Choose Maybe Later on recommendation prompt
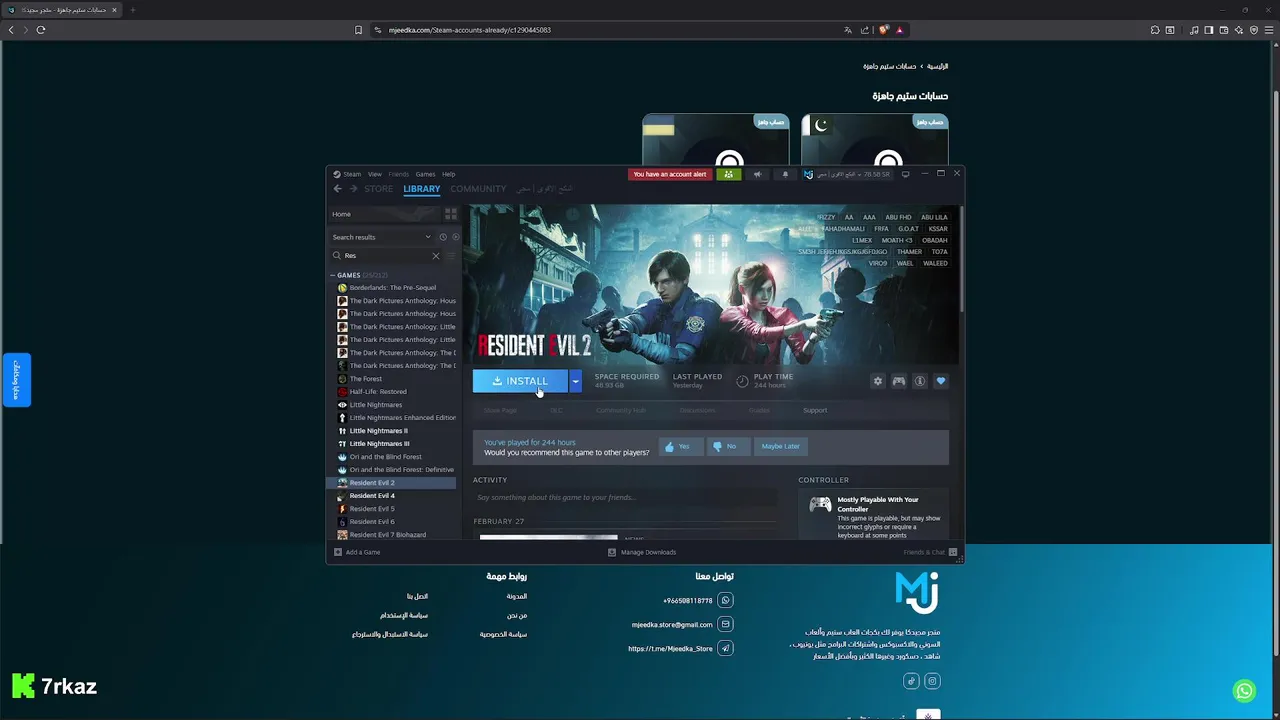The width and height of the screenshot is (1280, 720). tap(780, 446)
